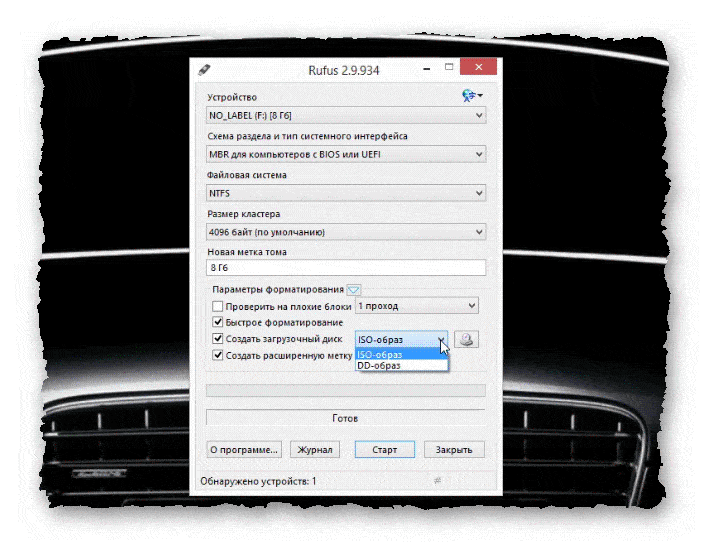Toggle create bootable disk checkbox
The width and height of the screenshot is (704, 544).
click(x=217, y=338)
